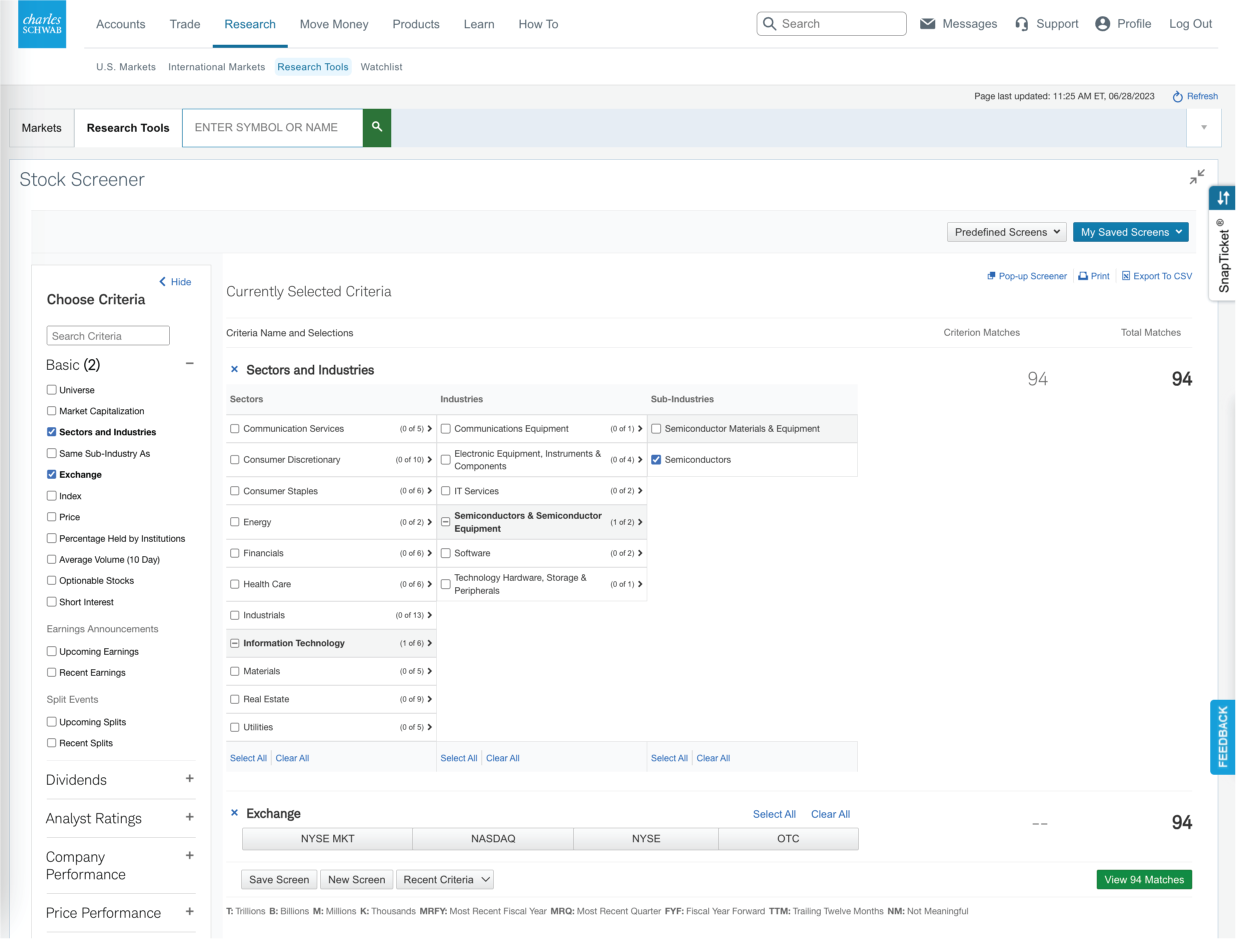Image resolution: width=1236 pixels, height=939 pixels.
Task: Click the magnifier icon in the Search box
Action: (x=769, y=24)
